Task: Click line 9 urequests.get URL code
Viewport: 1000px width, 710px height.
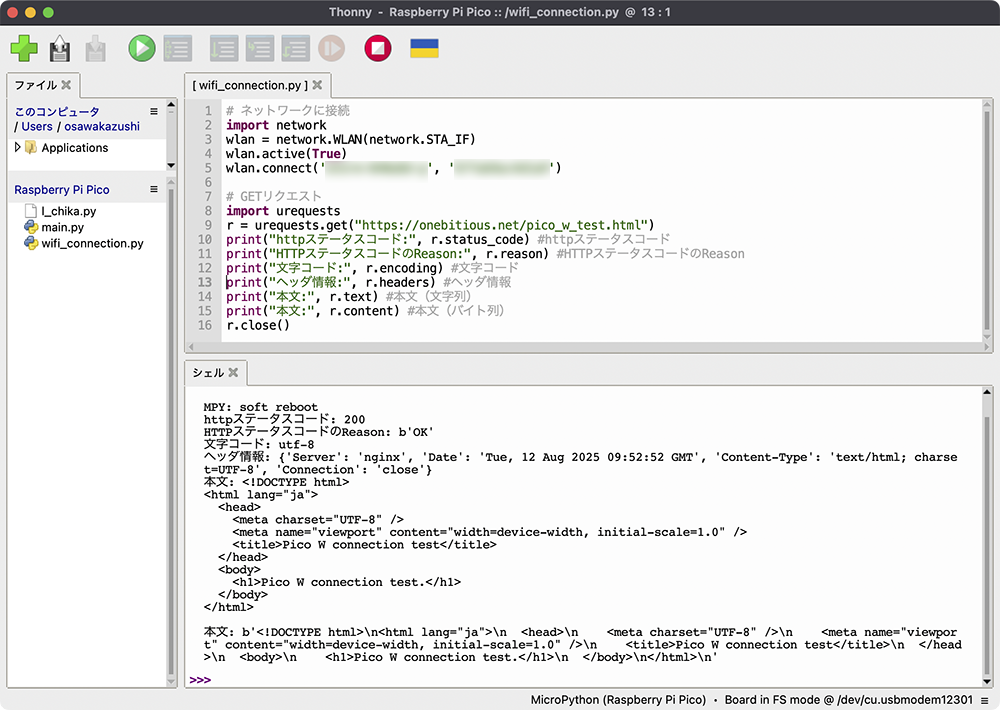Action: (x=440, y=225)
